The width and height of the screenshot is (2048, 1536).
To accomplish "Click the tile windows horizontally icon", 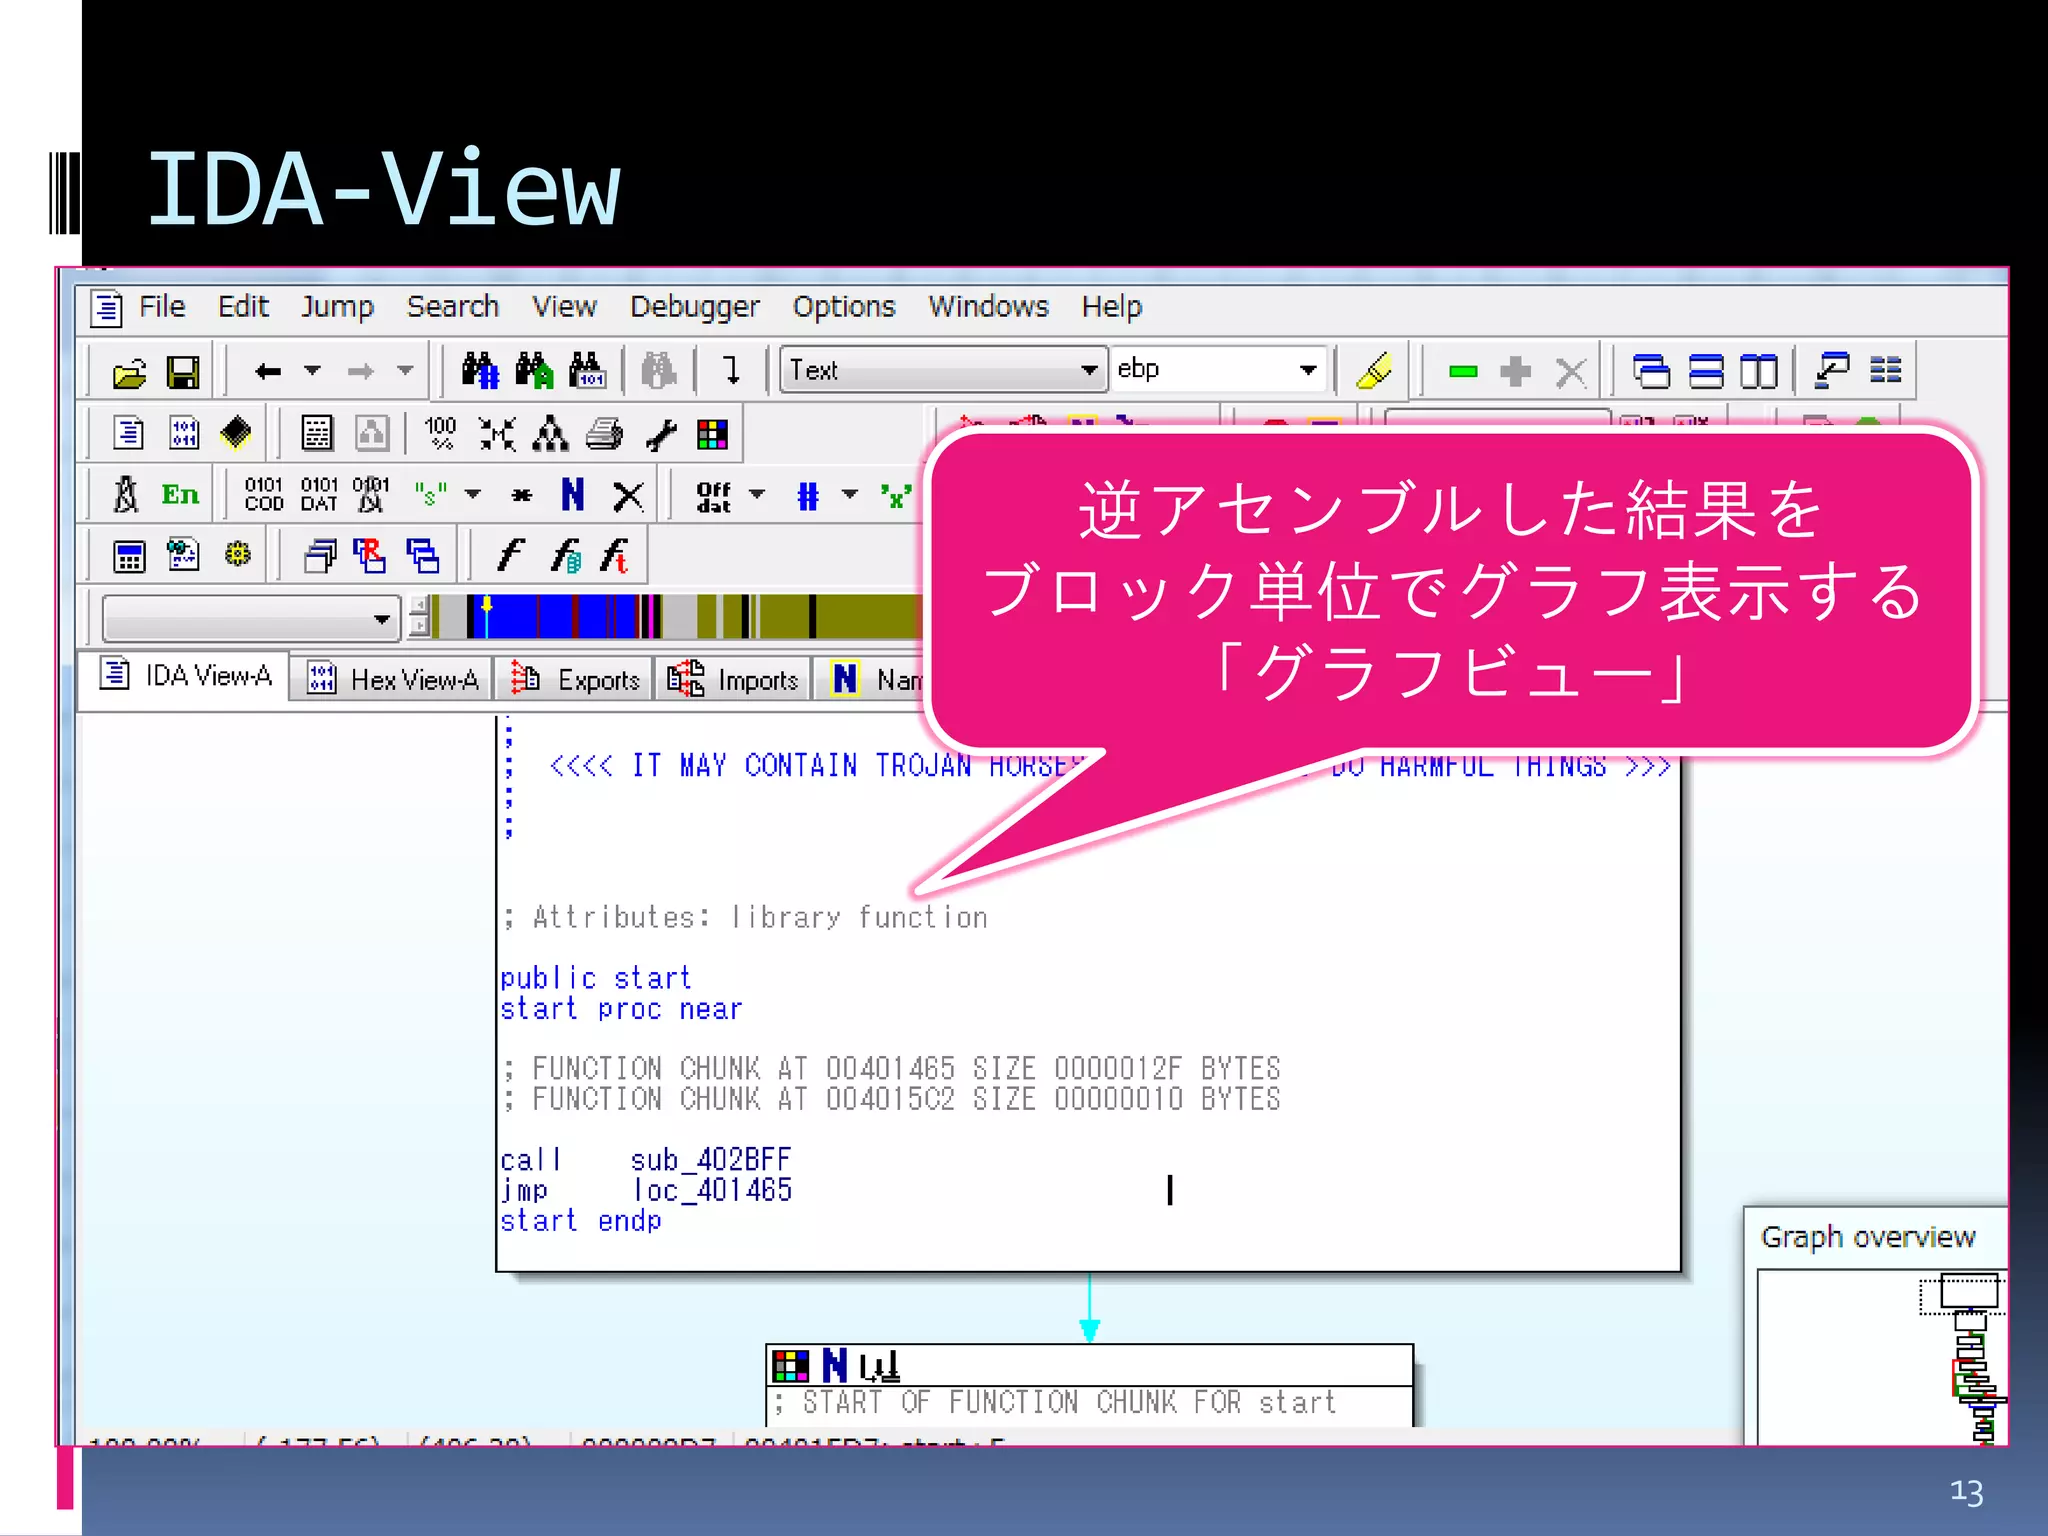I will pyautogui.click(x=1706, y=371).
